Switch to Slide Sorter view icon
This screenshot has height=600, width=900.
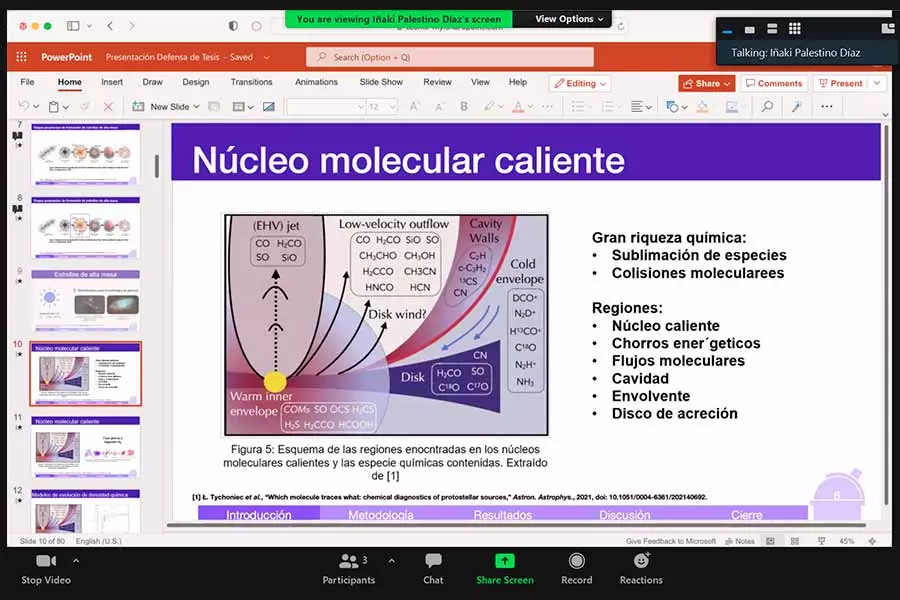click(795, 541)
